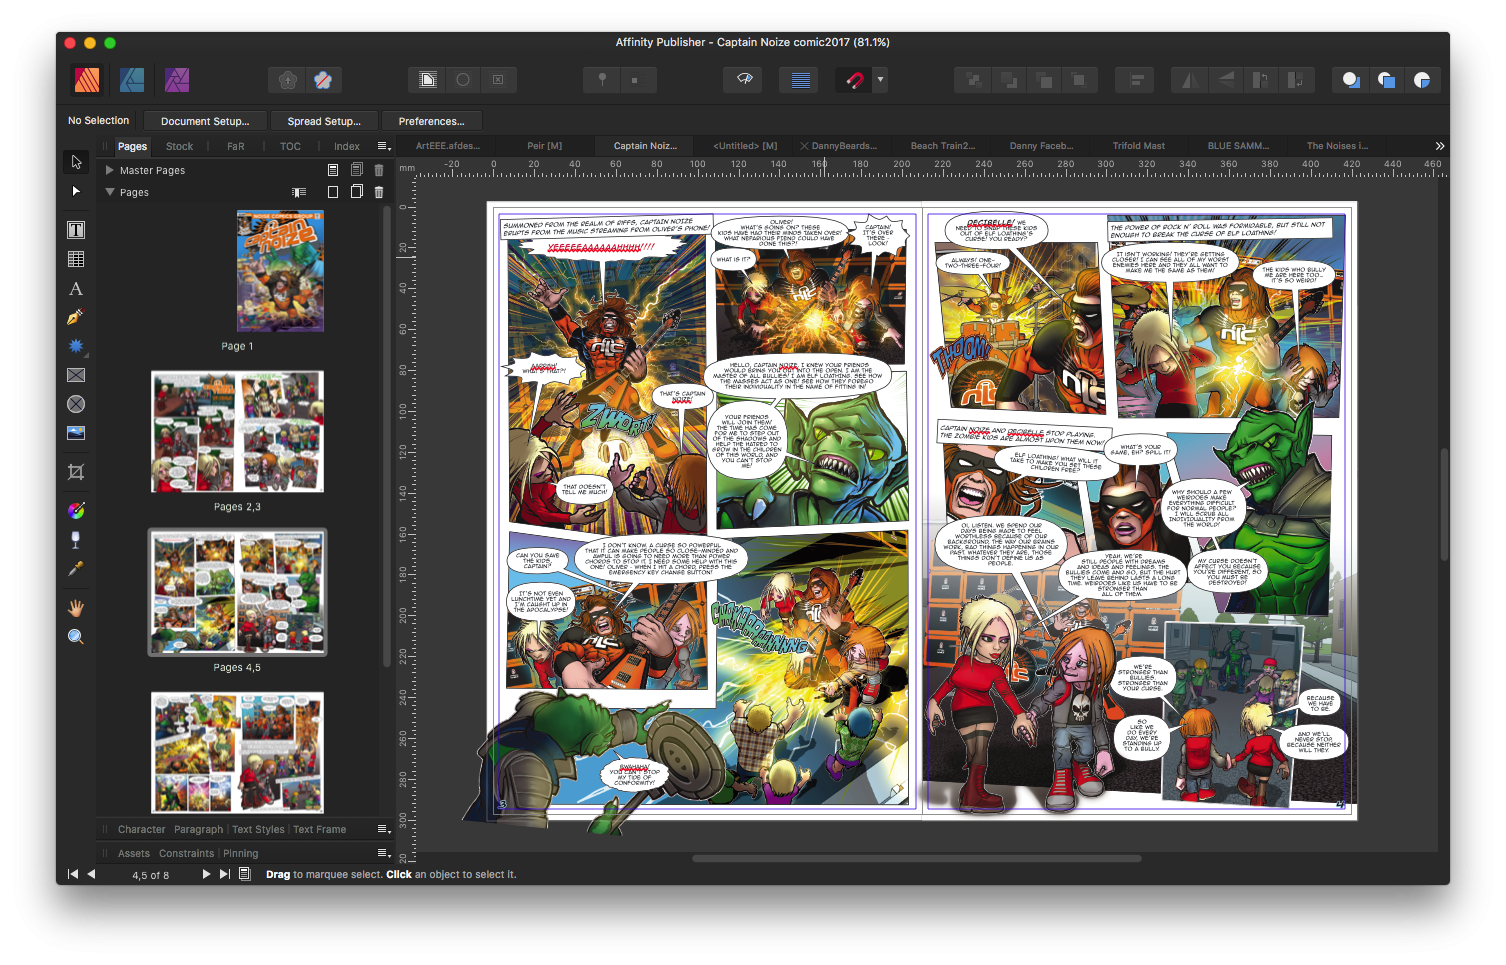Click the Spread Setup button

pyautogui.click(x=324, y=121)
